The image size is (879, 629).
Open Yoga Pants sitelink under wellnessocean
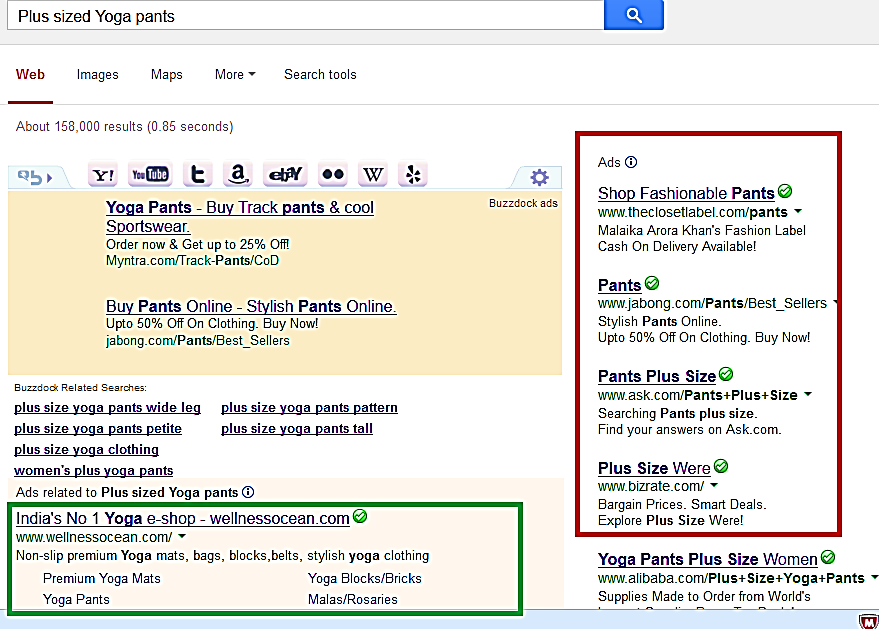(x=76, y=599)
